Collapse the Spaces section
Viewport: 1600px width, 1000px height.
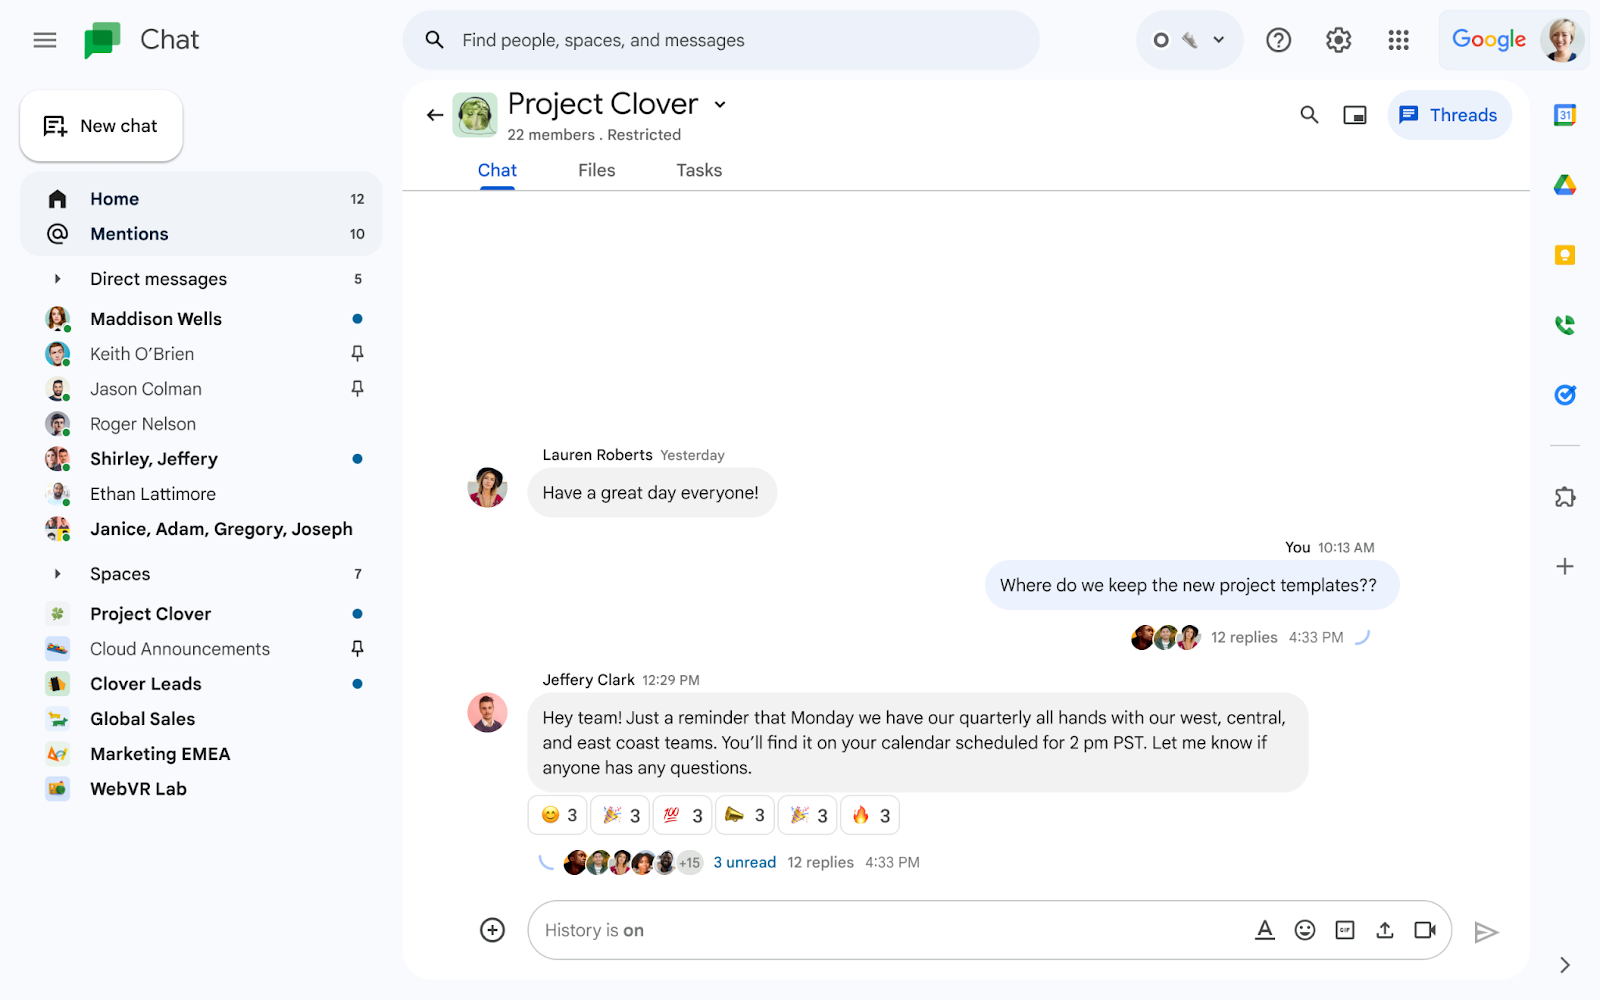point(58,574)
